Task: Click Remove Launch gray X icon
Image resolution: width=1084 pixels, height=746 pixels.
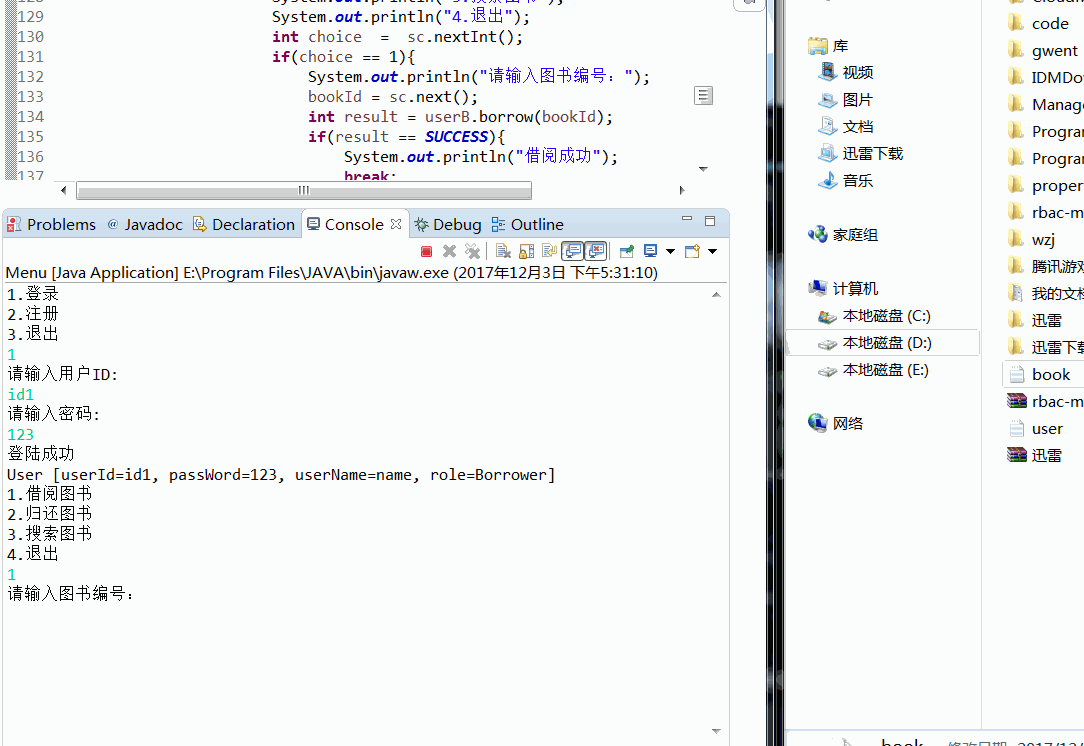Action: click(449, 252)
